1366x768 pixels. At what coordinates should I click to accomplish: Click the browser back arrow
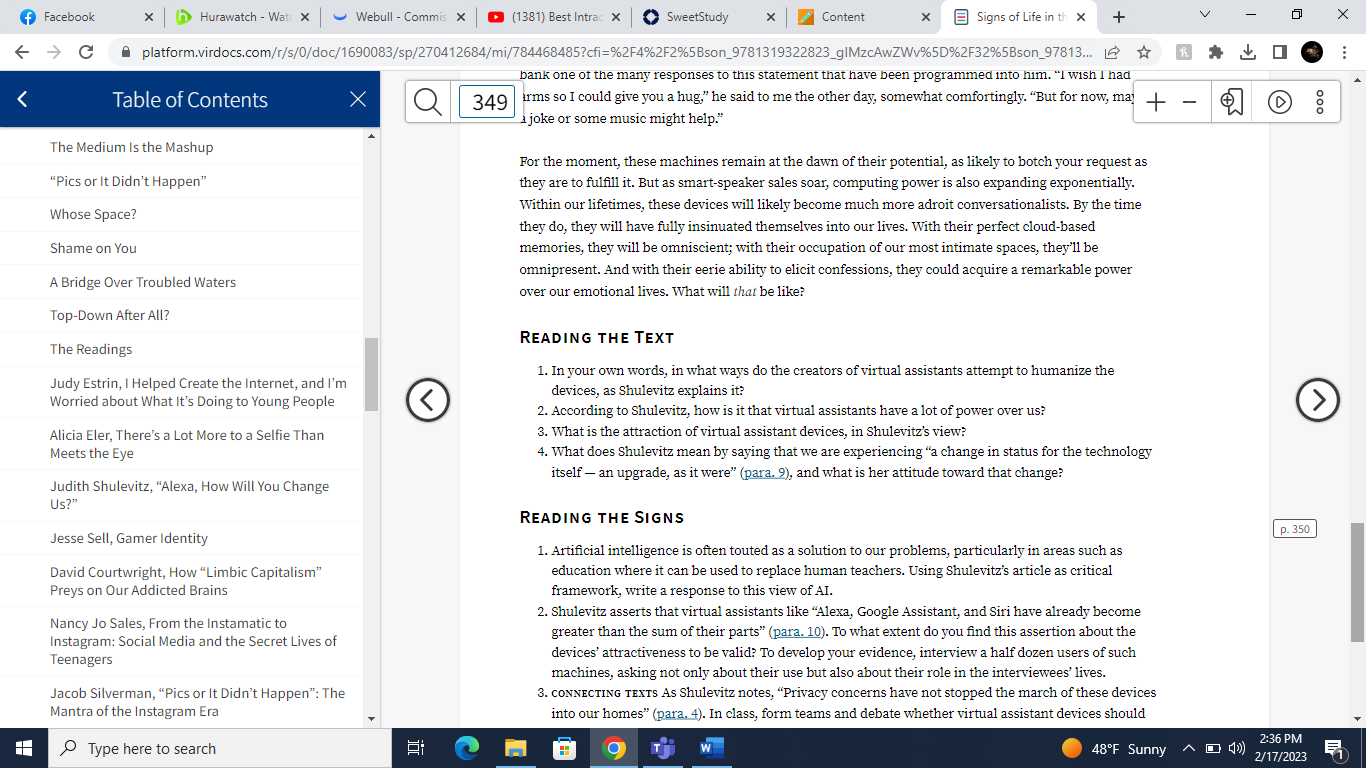[22, 52]
